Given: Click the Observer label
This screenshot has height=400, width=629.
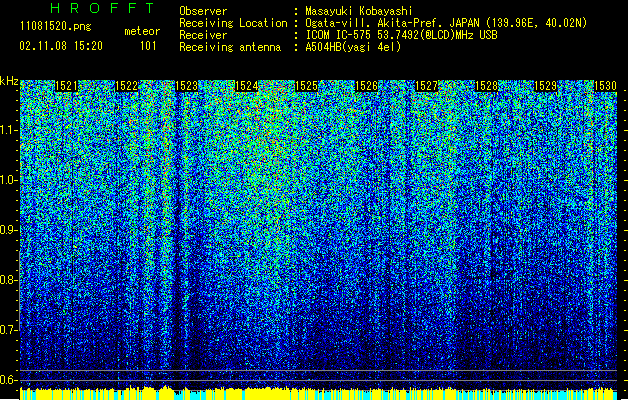Looking at the screenshot, I should coord(203,11).
